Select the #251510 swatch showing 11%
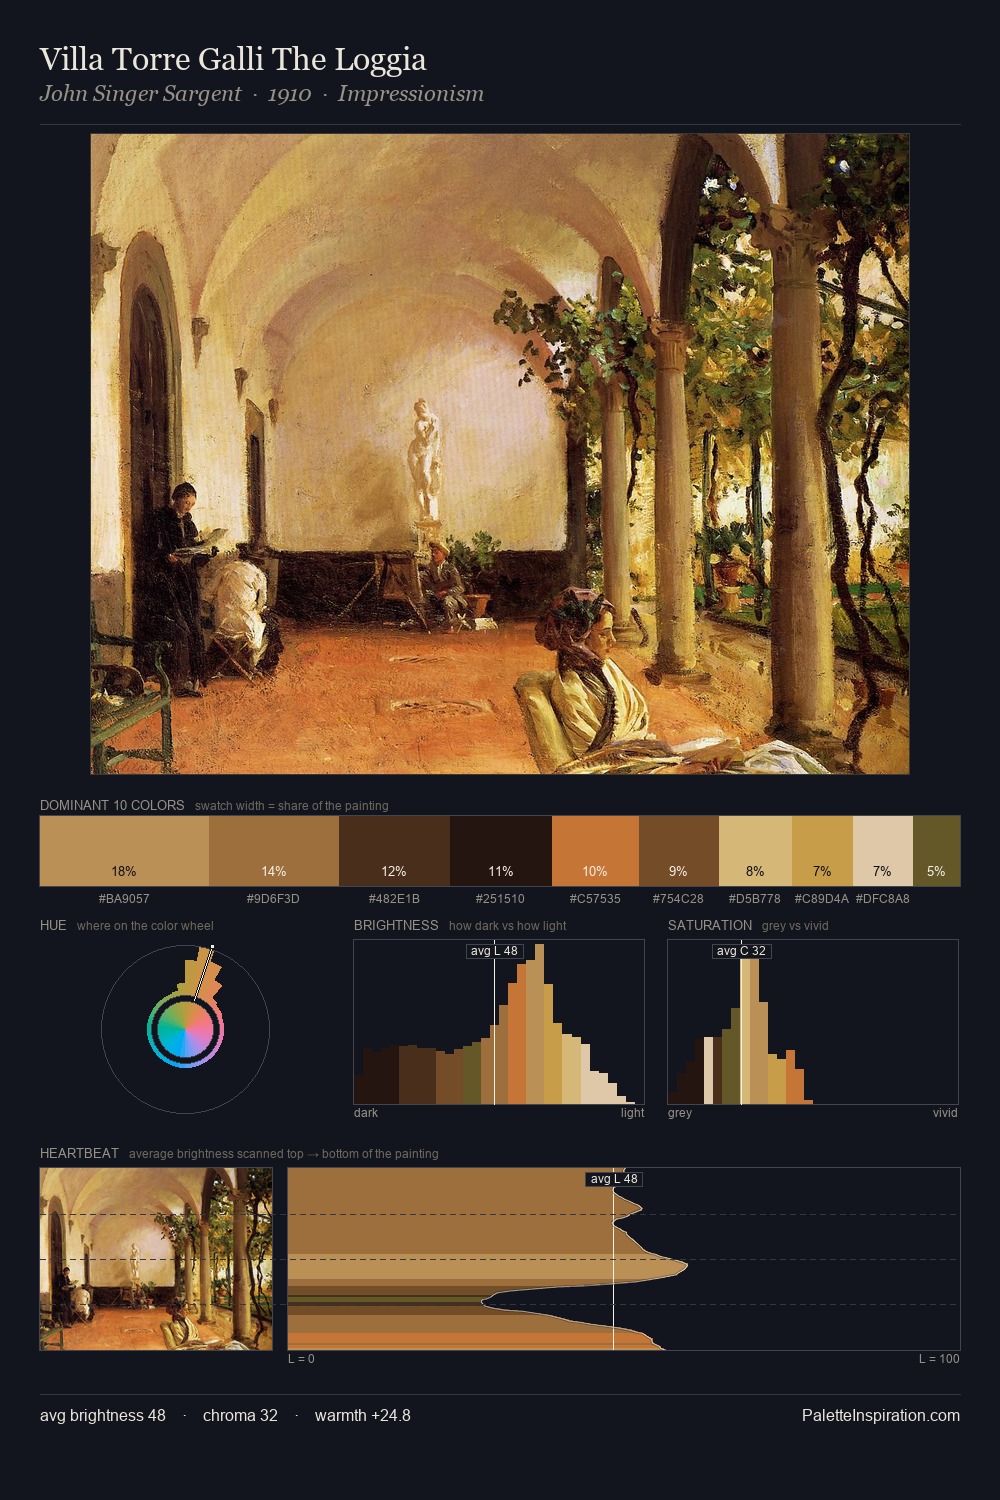The width and height of the screenshot is (1000, 1500). click(x=501, y=851)
